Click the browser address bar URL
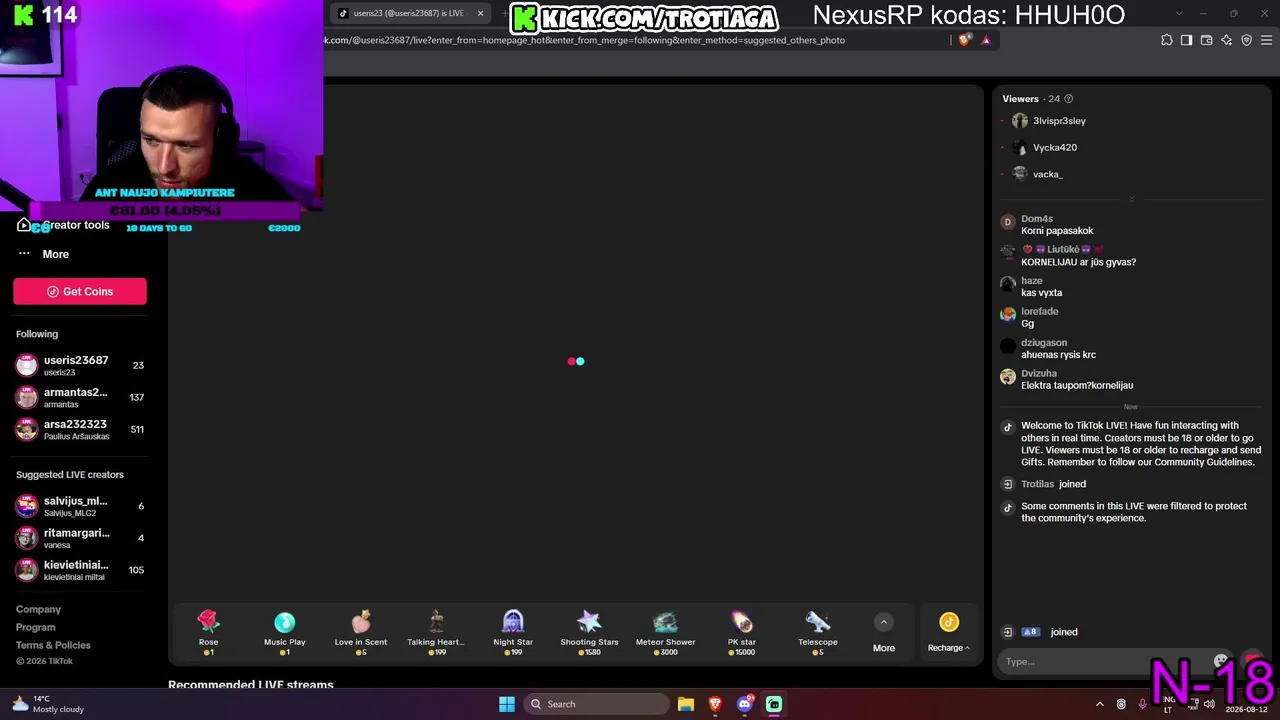This screenshot has height=720, width=1280. pyautogui.click(x=584, y=40)
